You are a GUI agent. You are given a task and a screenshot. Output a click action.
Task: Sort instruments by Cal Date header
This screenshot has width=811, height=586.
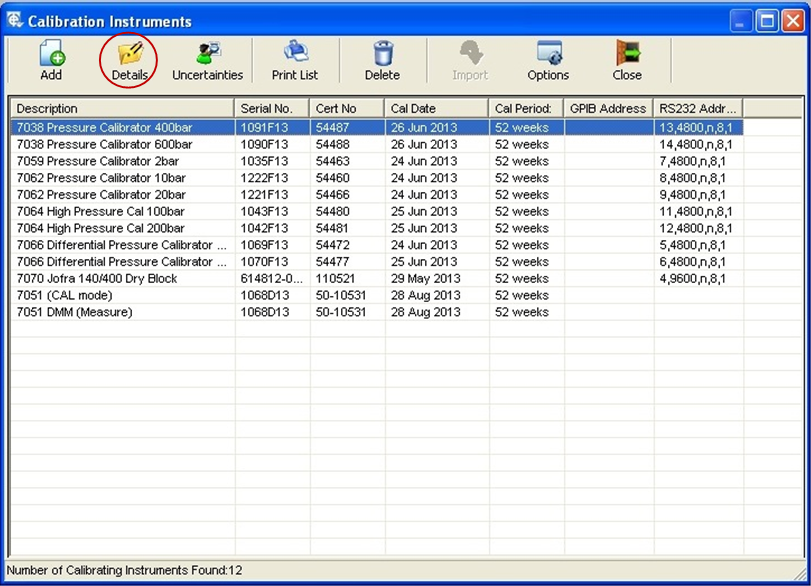436,108
